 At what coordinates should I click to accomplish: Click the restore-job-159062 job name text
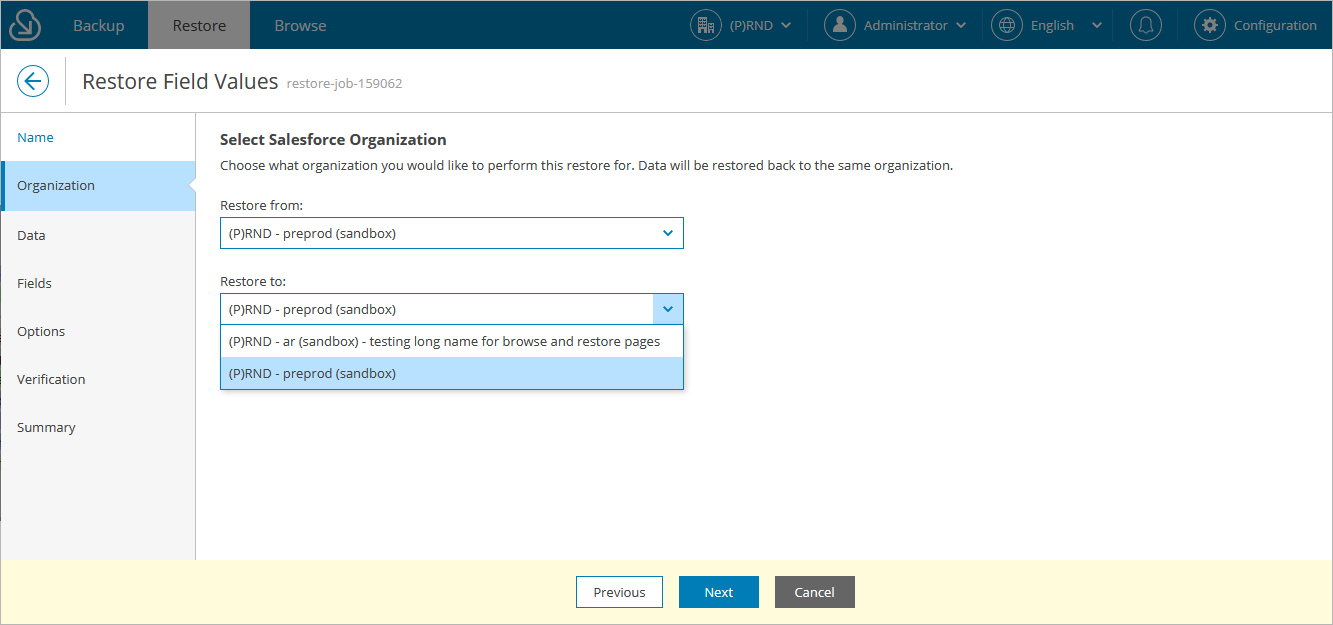click(344, 83)
